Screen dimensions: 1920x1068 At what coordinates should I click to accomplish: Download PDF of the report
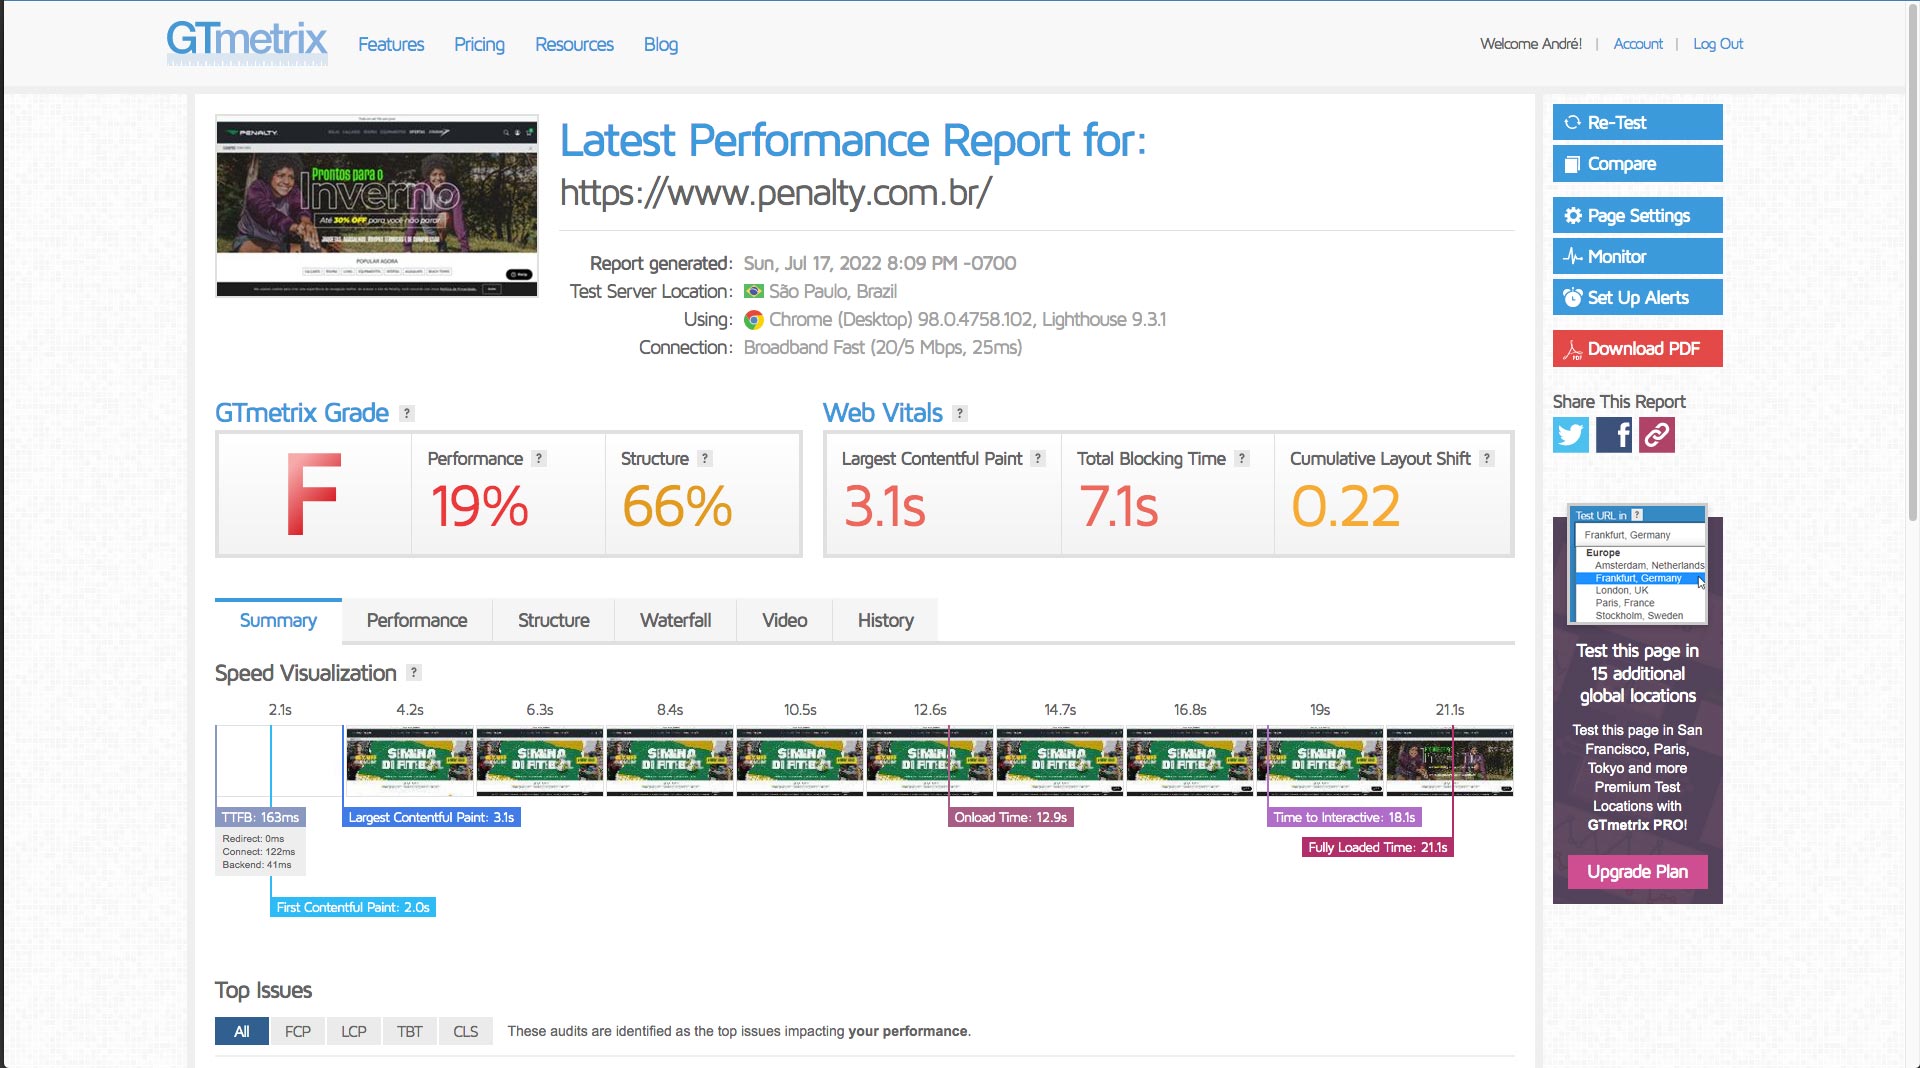[1637, 348]
